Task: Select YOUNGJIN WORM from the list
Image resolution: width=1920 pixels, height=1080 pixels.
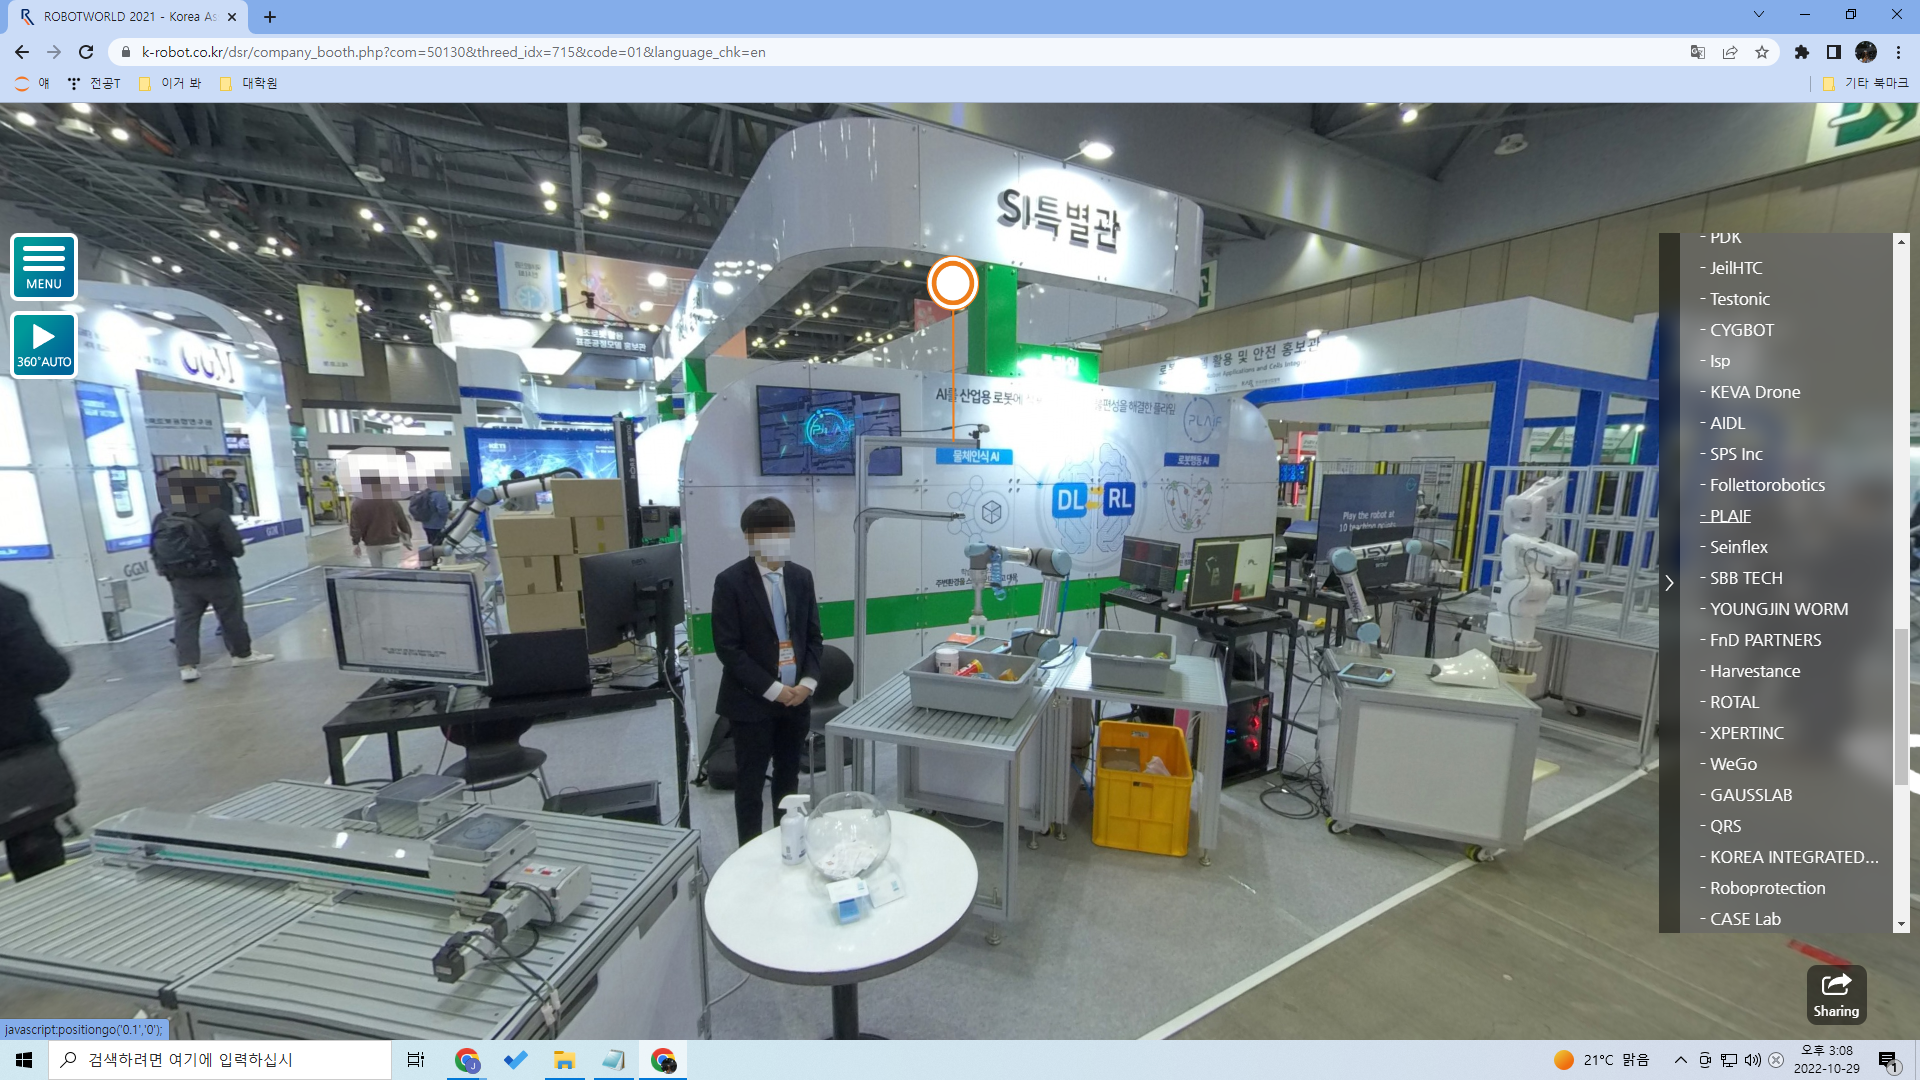Action: pos(1778,609)
